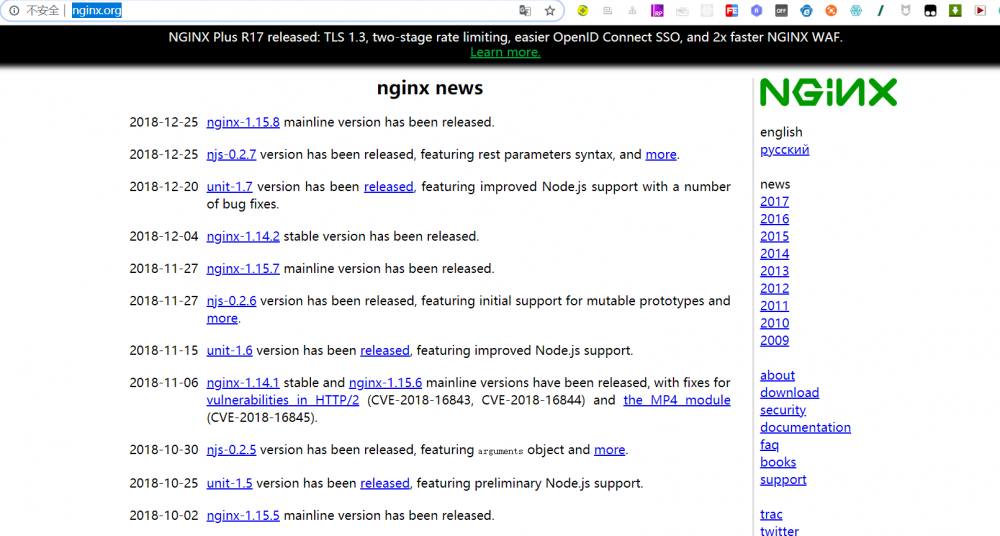Open the njs-0.2.6 link
1000x536 pixels.
pyautogui.click(x=231, y=301)
